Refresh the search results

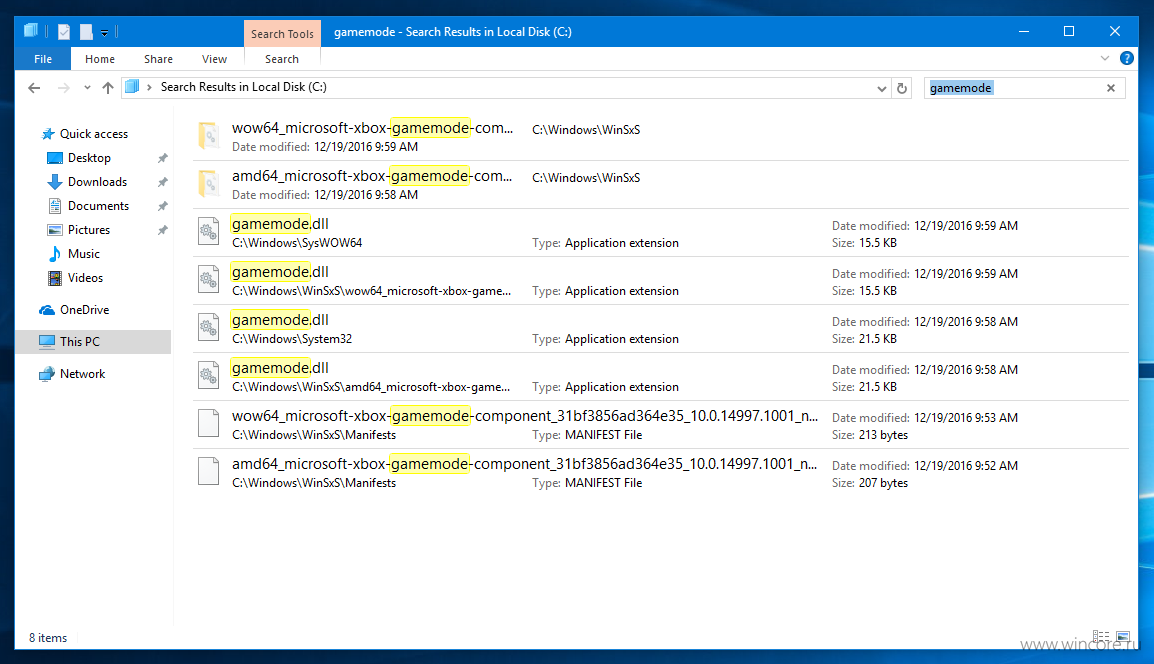point(902,88)
